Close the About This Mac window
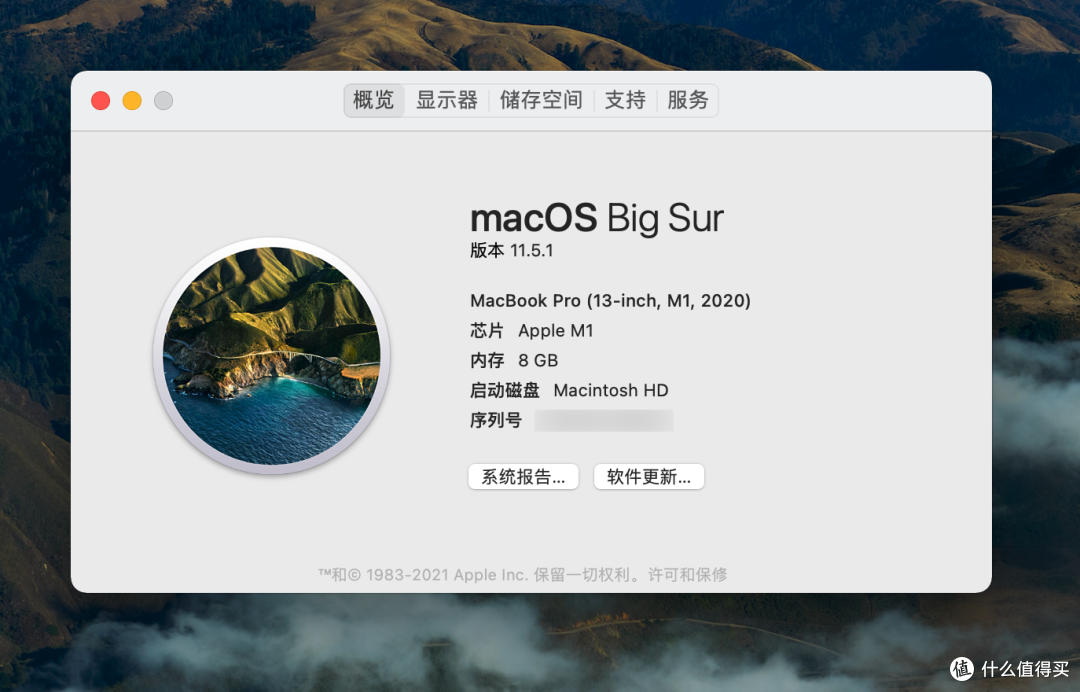The image size is (1080, 692). (101, 101)
